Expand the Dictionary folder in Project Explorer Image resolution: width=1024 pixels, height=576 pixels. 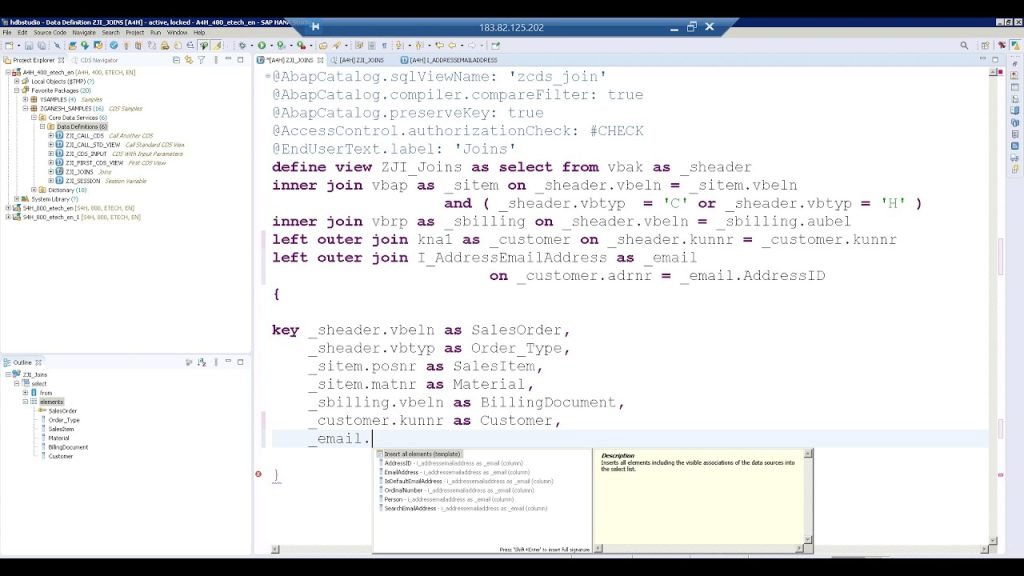(34, 190)
